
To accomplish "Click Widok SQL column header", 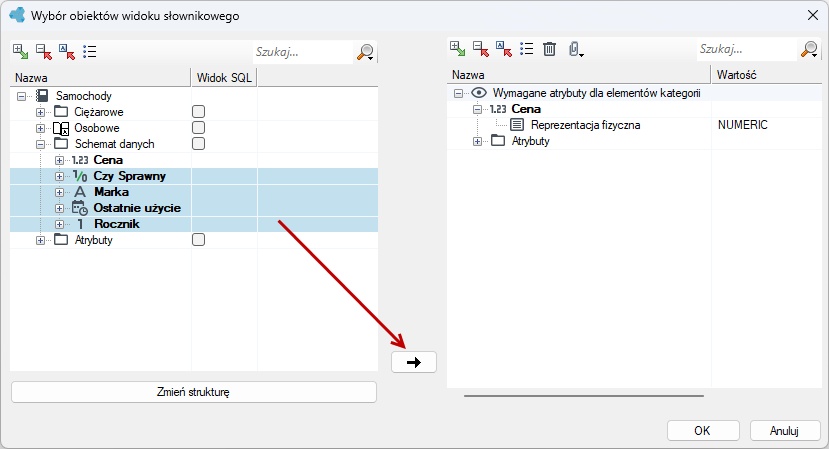I will click(224, 78).
